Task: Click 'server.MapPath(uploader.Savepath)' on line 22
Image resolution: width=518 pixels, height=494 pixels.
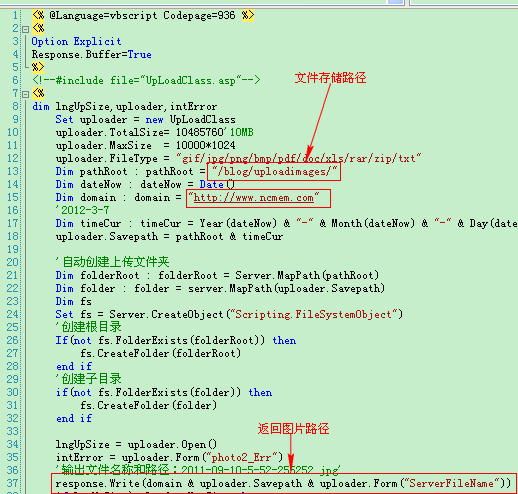Action: click(x=286, y=289)
